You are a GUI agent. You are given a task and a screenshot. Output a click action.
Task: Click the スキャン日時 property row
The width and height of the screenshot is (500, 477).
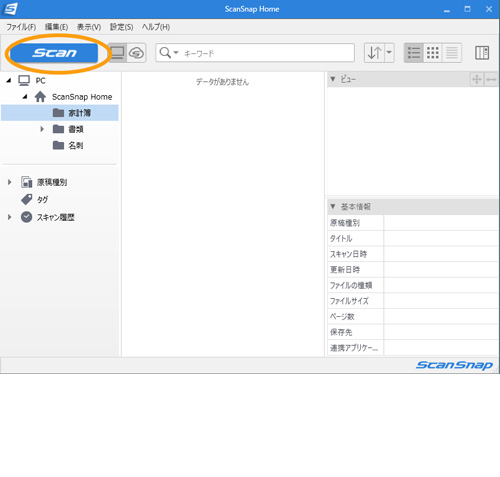click(413, 254)
